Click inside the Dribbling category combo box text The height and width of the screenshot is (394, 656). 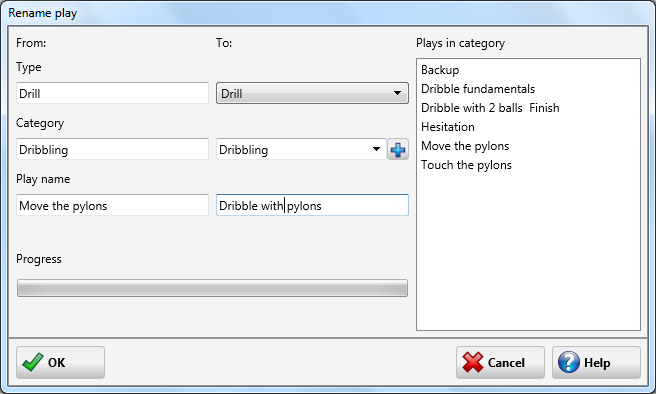tap(243, 150)
